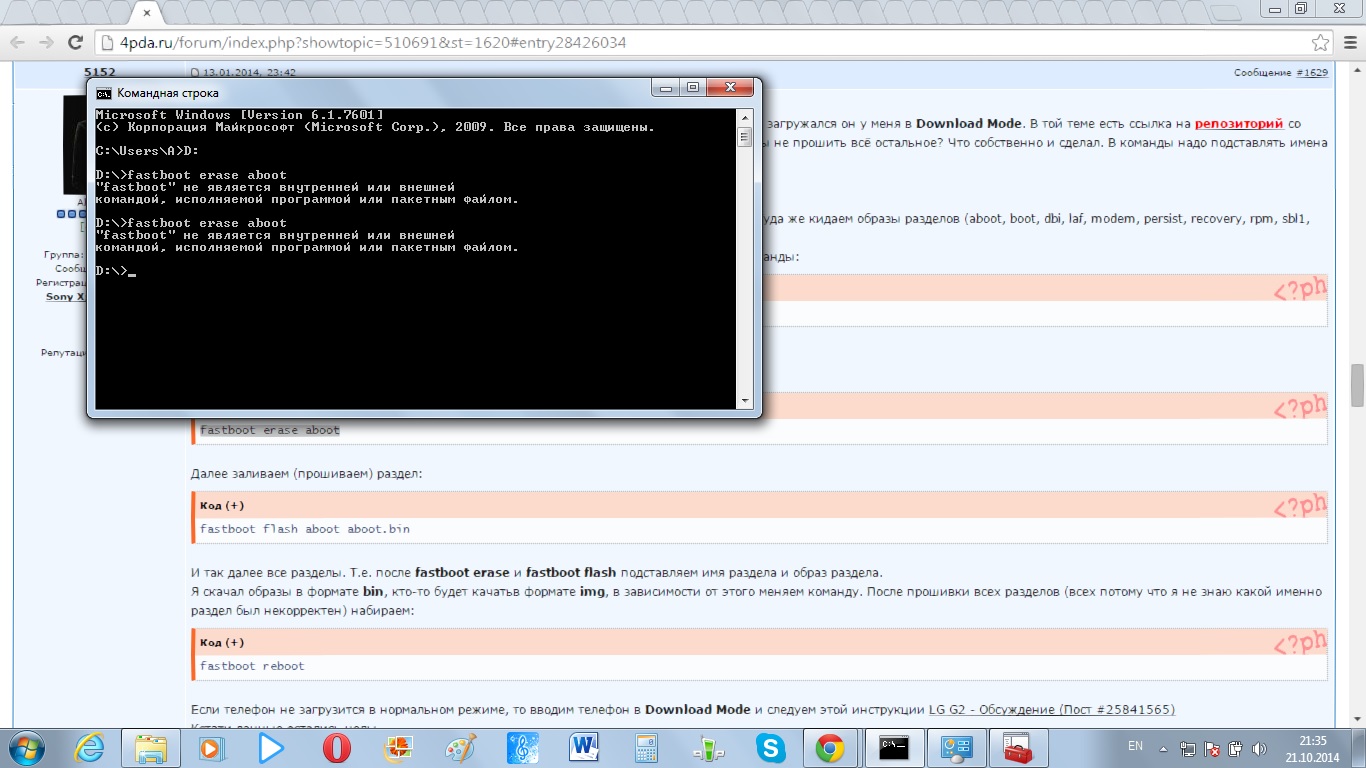This screenshot has height=768, width=1366.
Task: Launch Internet Explorer from the taskbar
Action: pos(89,748)
